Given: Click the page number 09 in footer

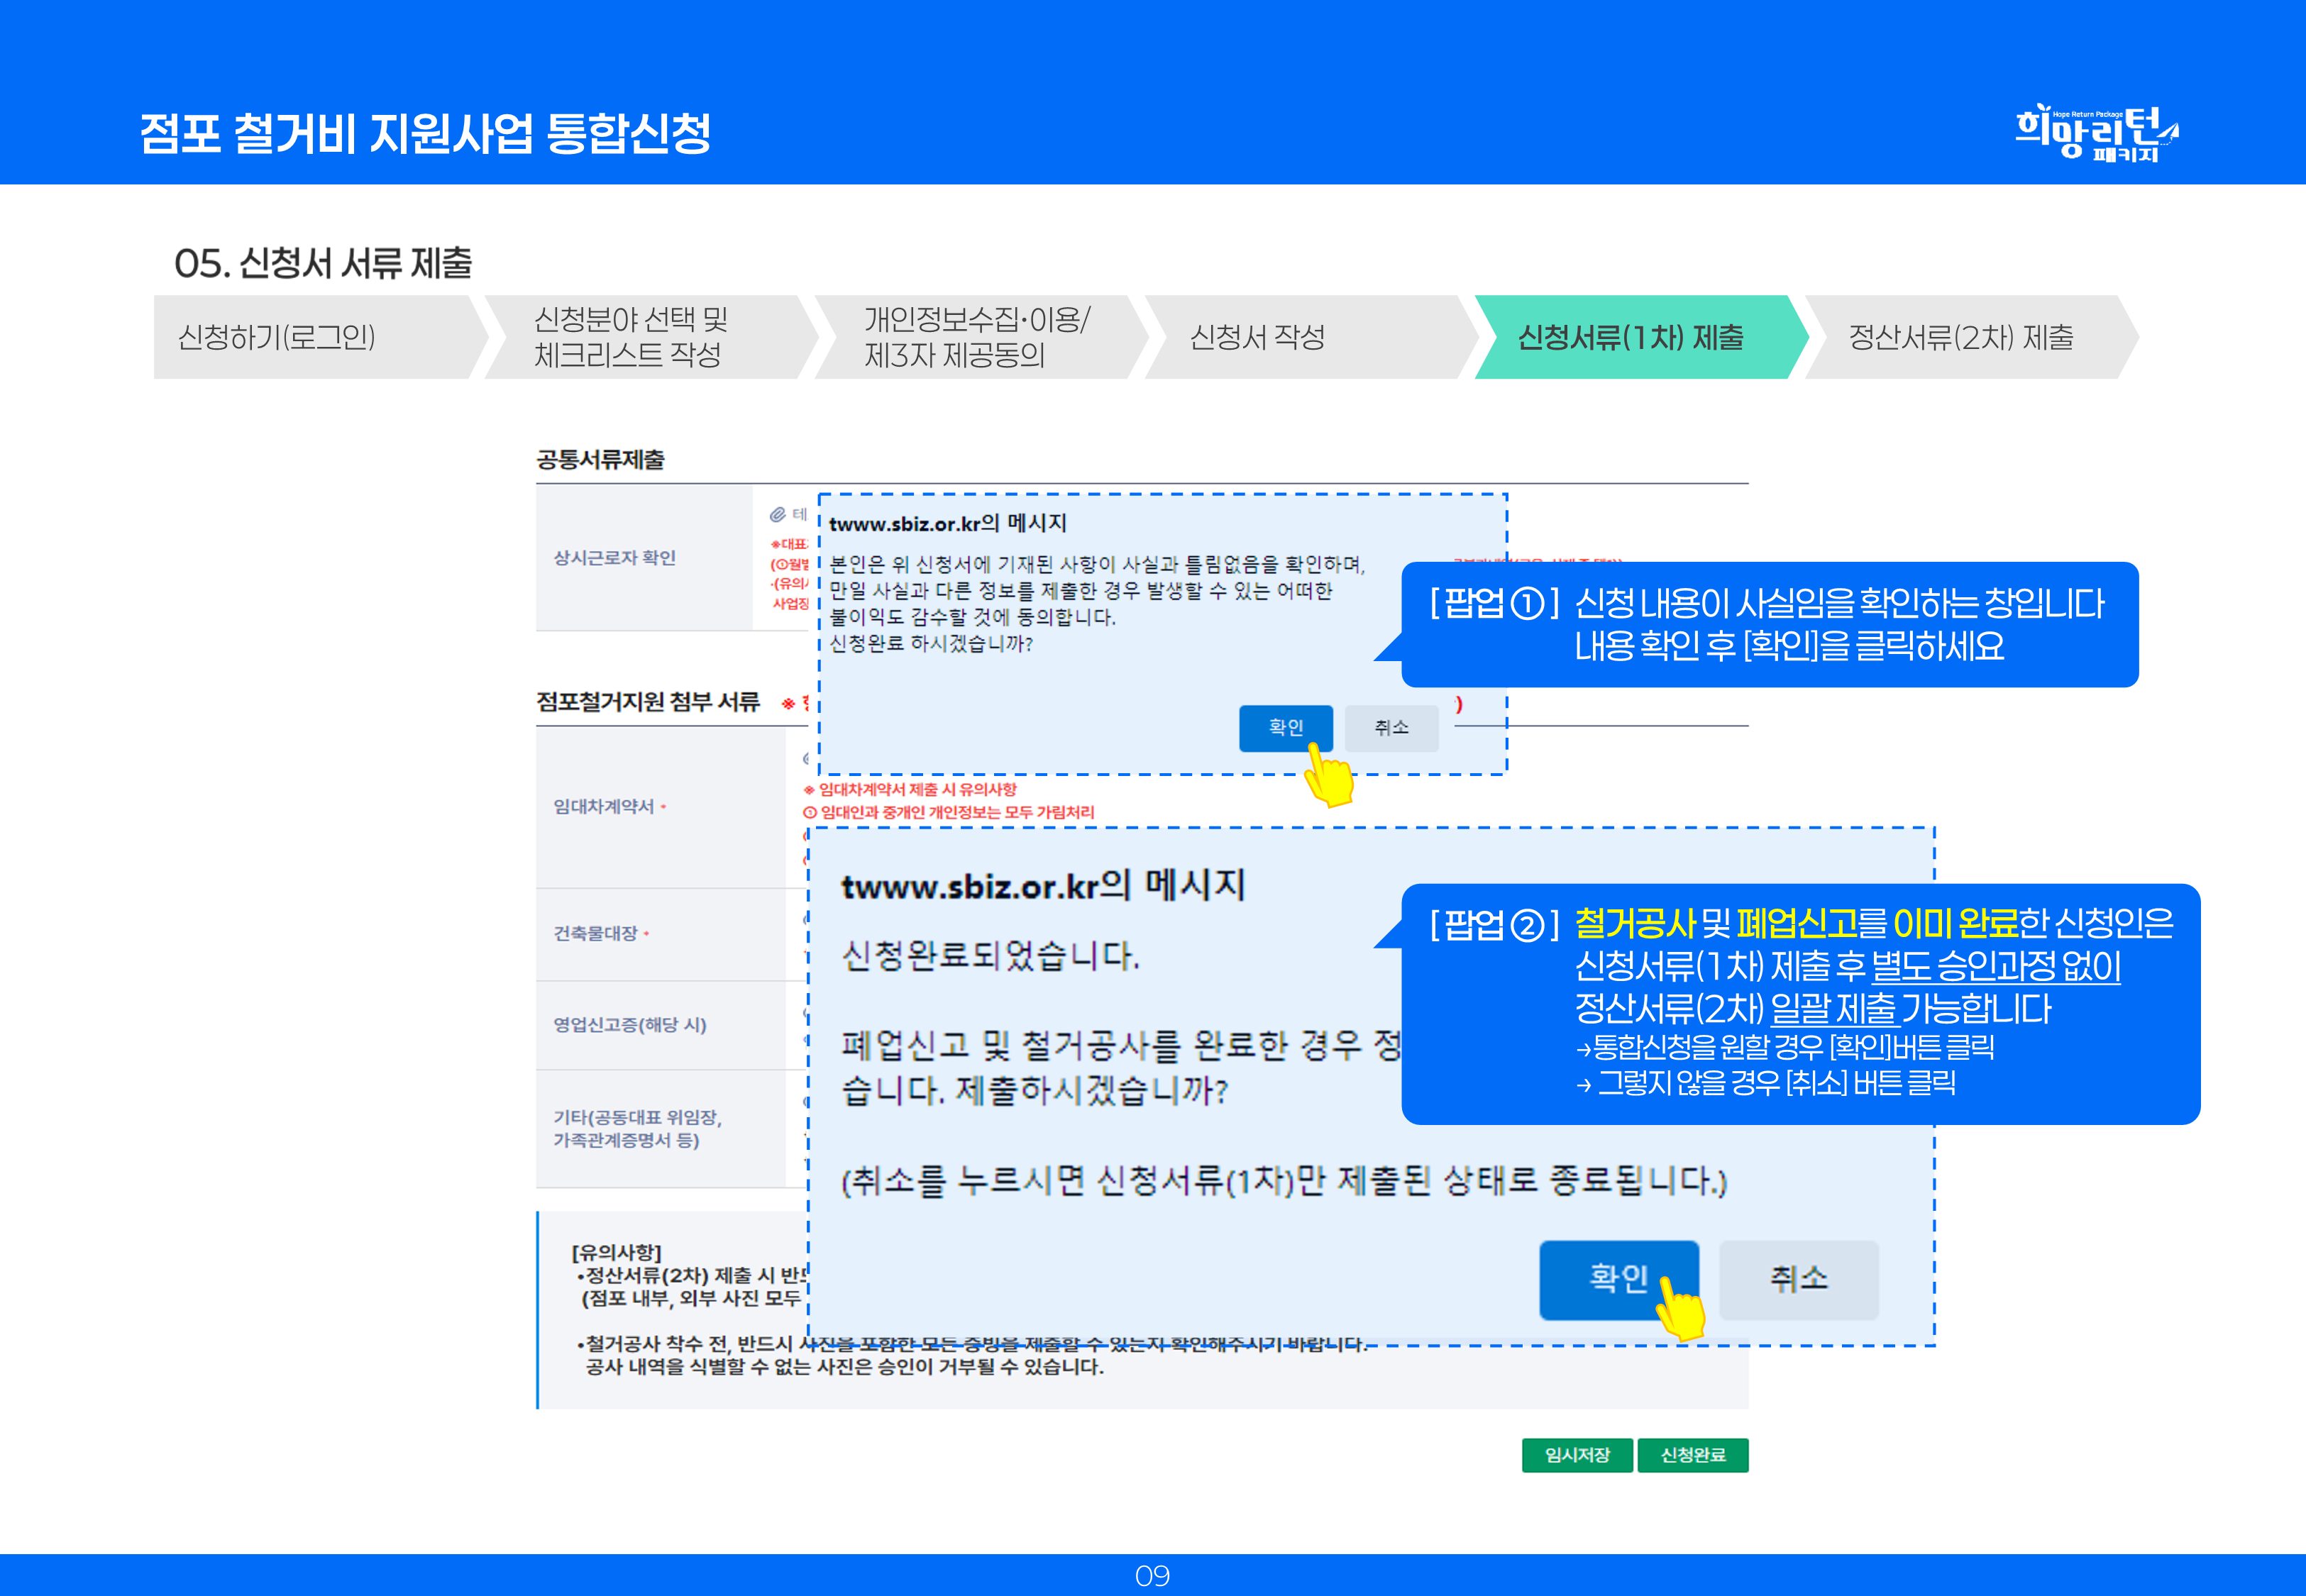Looking at the screenshot, I should tap(1152, 1576).
